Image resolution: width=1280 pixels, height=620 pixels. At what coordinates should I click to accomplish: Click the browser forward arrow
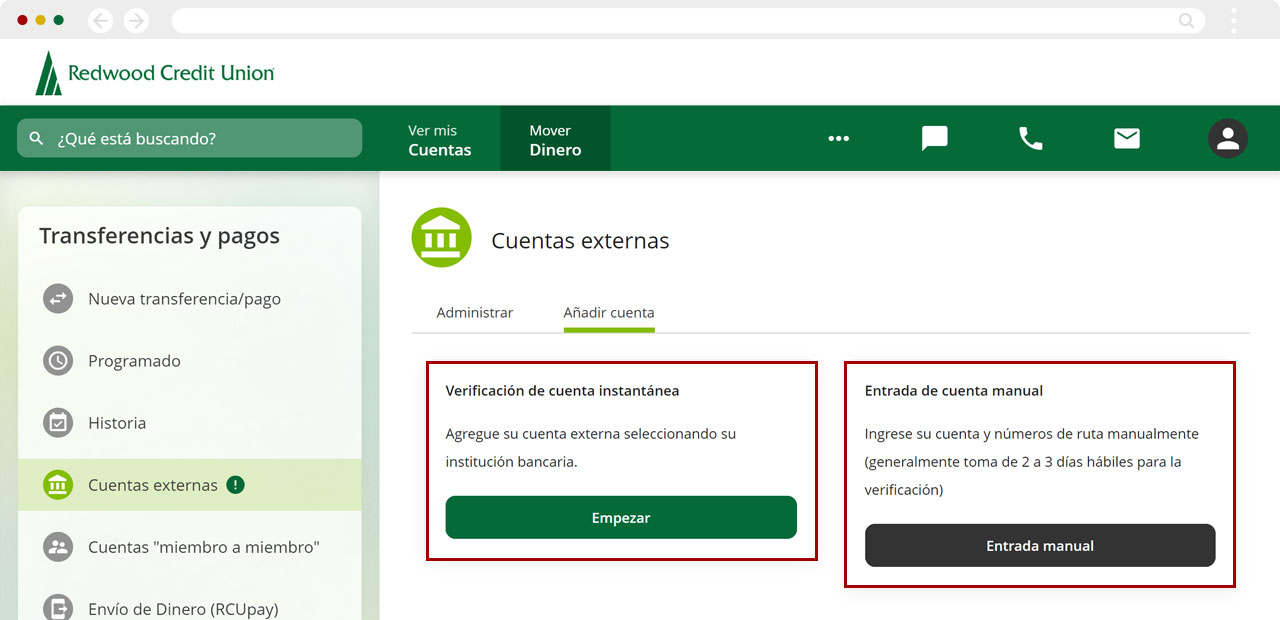(136, 20)
